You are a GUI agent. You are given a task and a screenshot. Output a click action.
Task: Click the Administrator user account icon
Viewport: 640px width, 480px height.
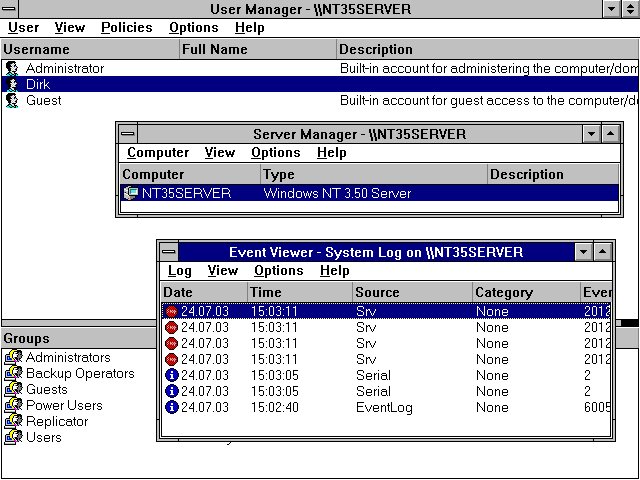coord(12,68)
